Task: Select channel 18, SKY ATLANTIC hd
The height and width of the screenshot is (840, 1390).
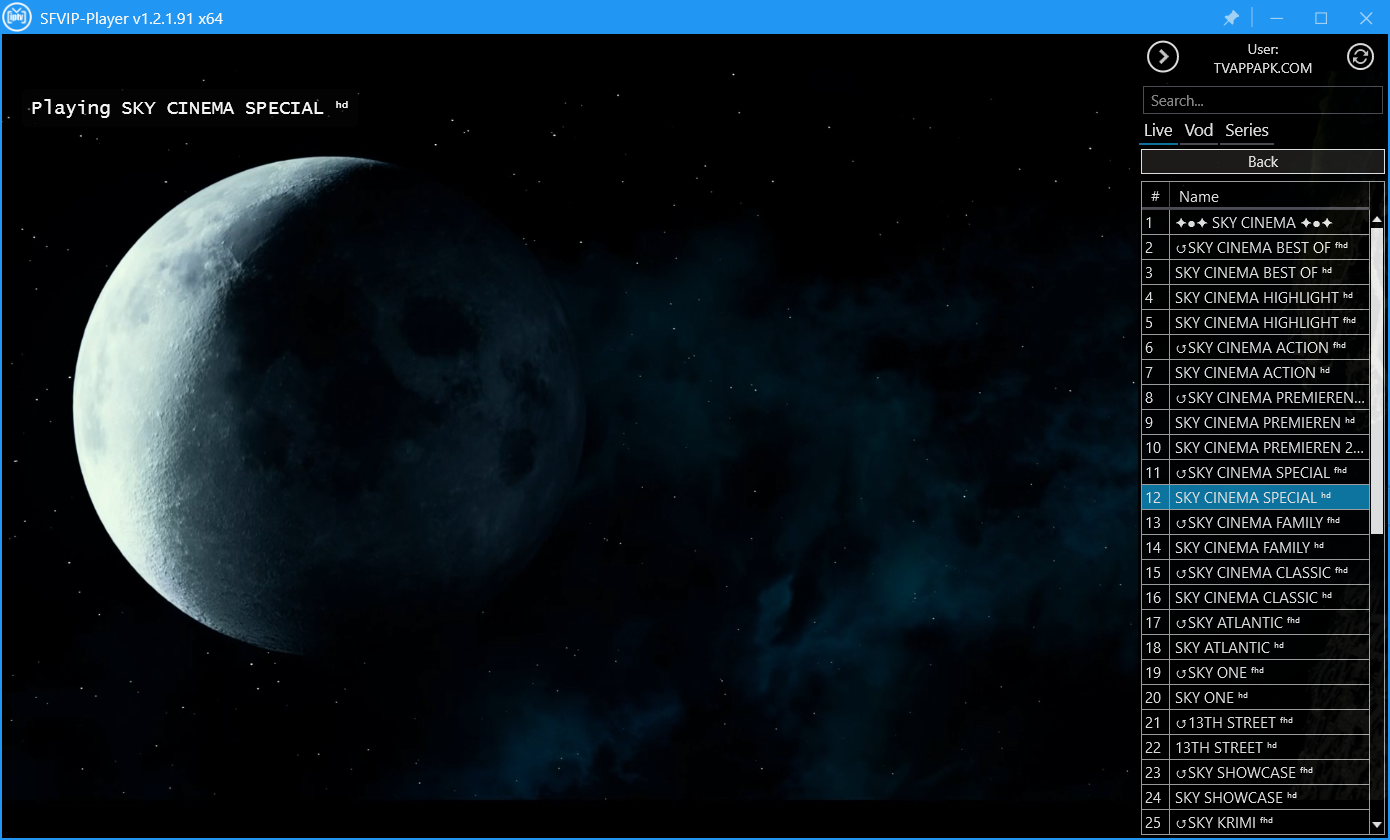Action: pos(1256,648)
